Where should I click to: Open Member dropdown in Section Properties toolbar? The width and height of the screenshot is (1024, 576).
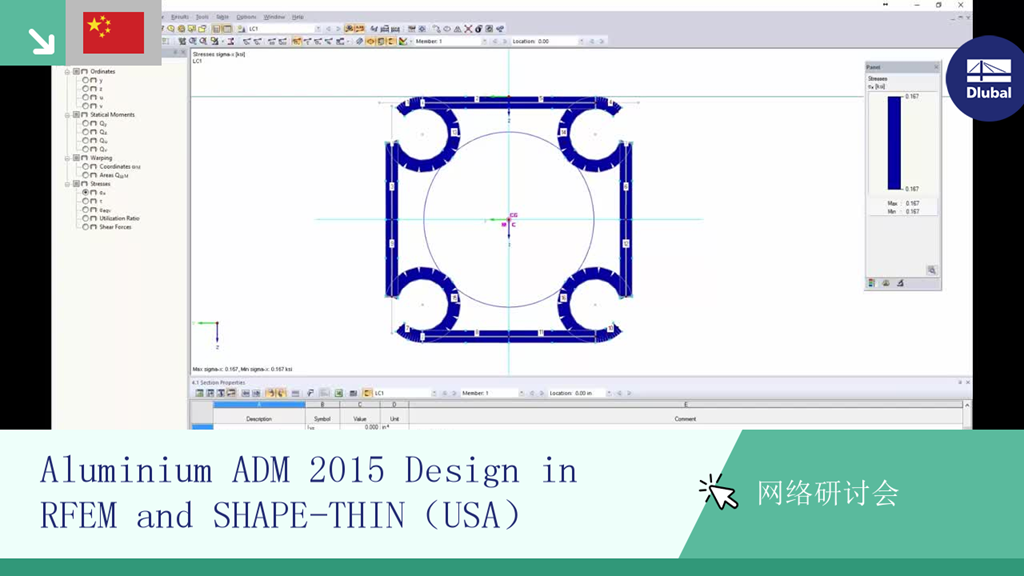point(521,393)
